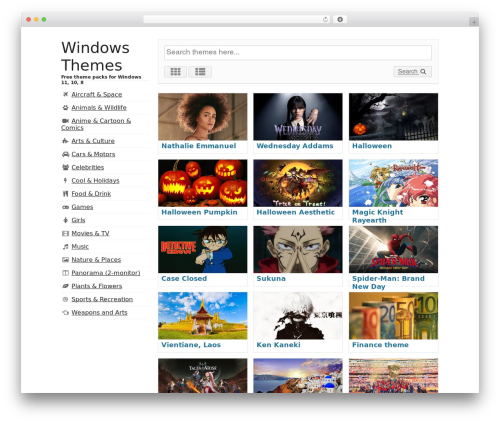500x423 pixels.
Task: Go to Games category
Action: pyautogui.click(x=82, y=207)
